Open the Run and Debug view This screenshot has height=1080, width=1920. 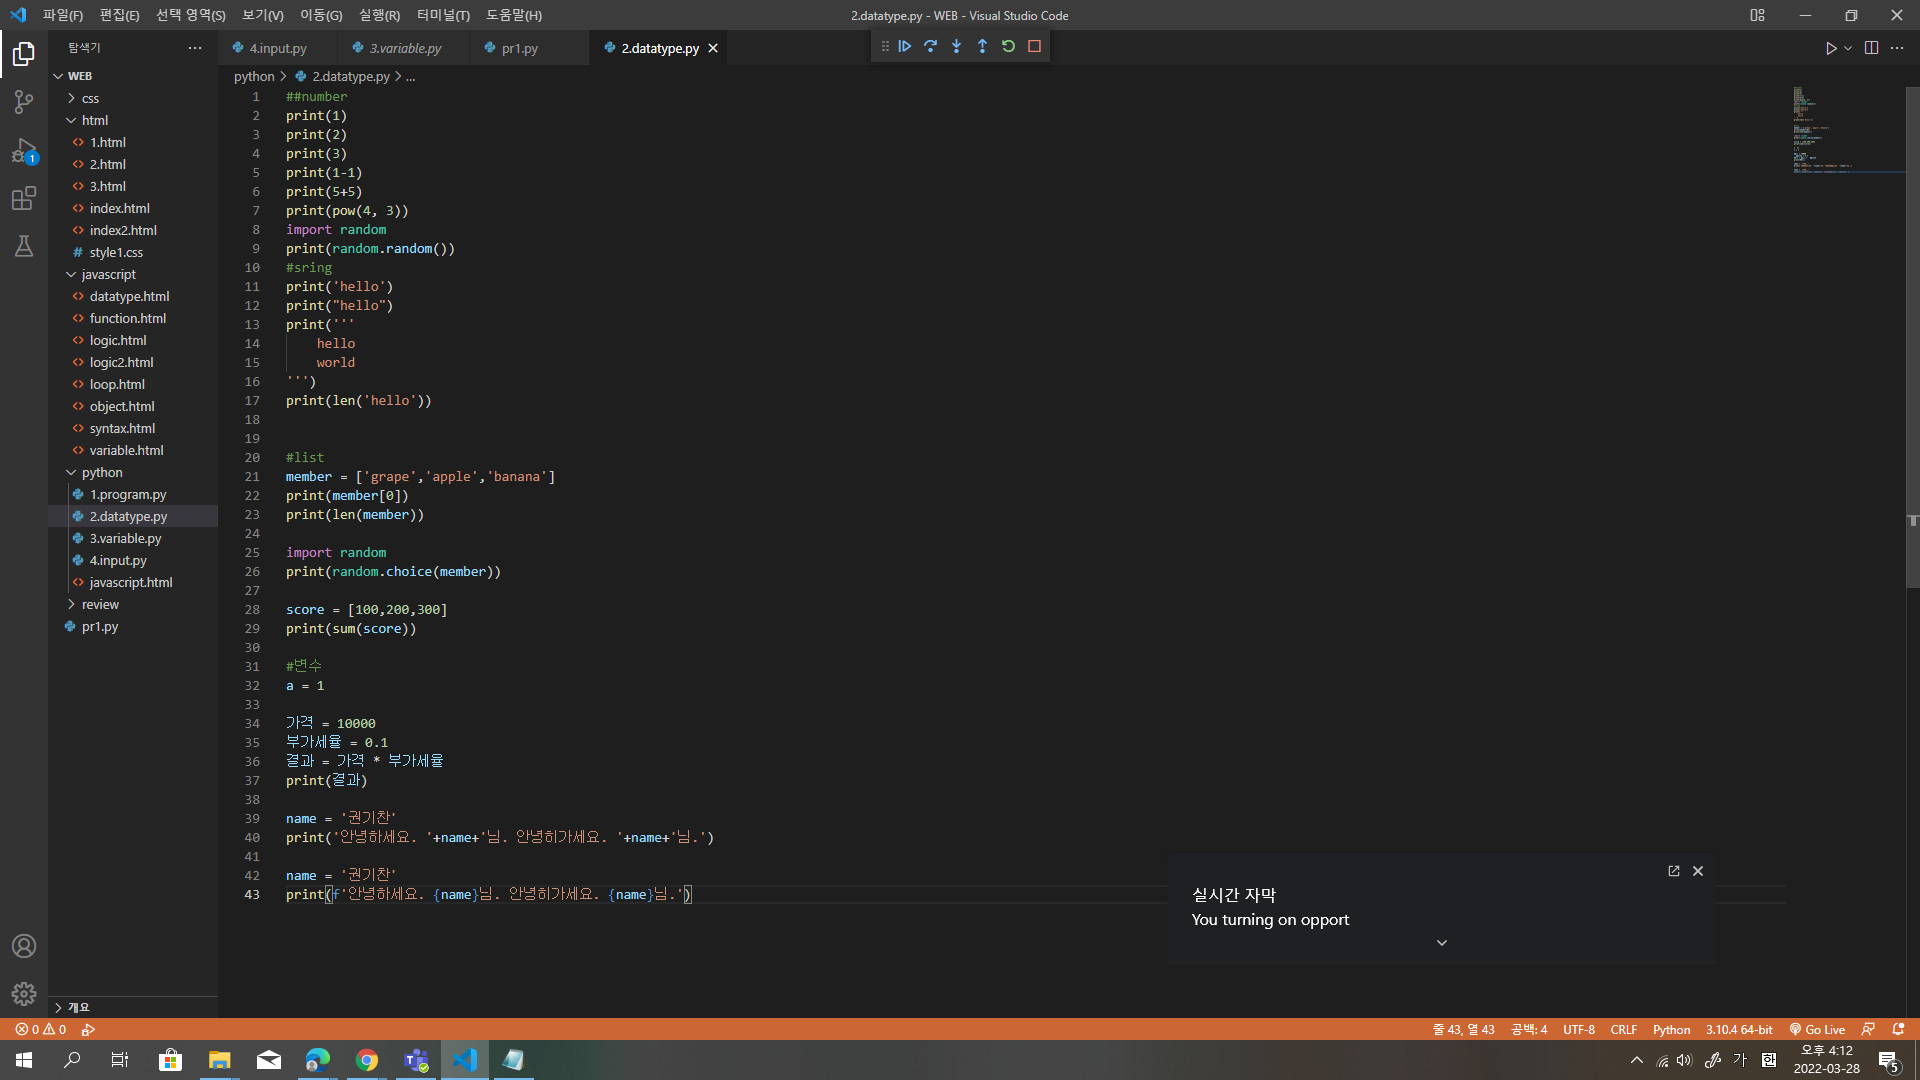(x=24, y=150)
